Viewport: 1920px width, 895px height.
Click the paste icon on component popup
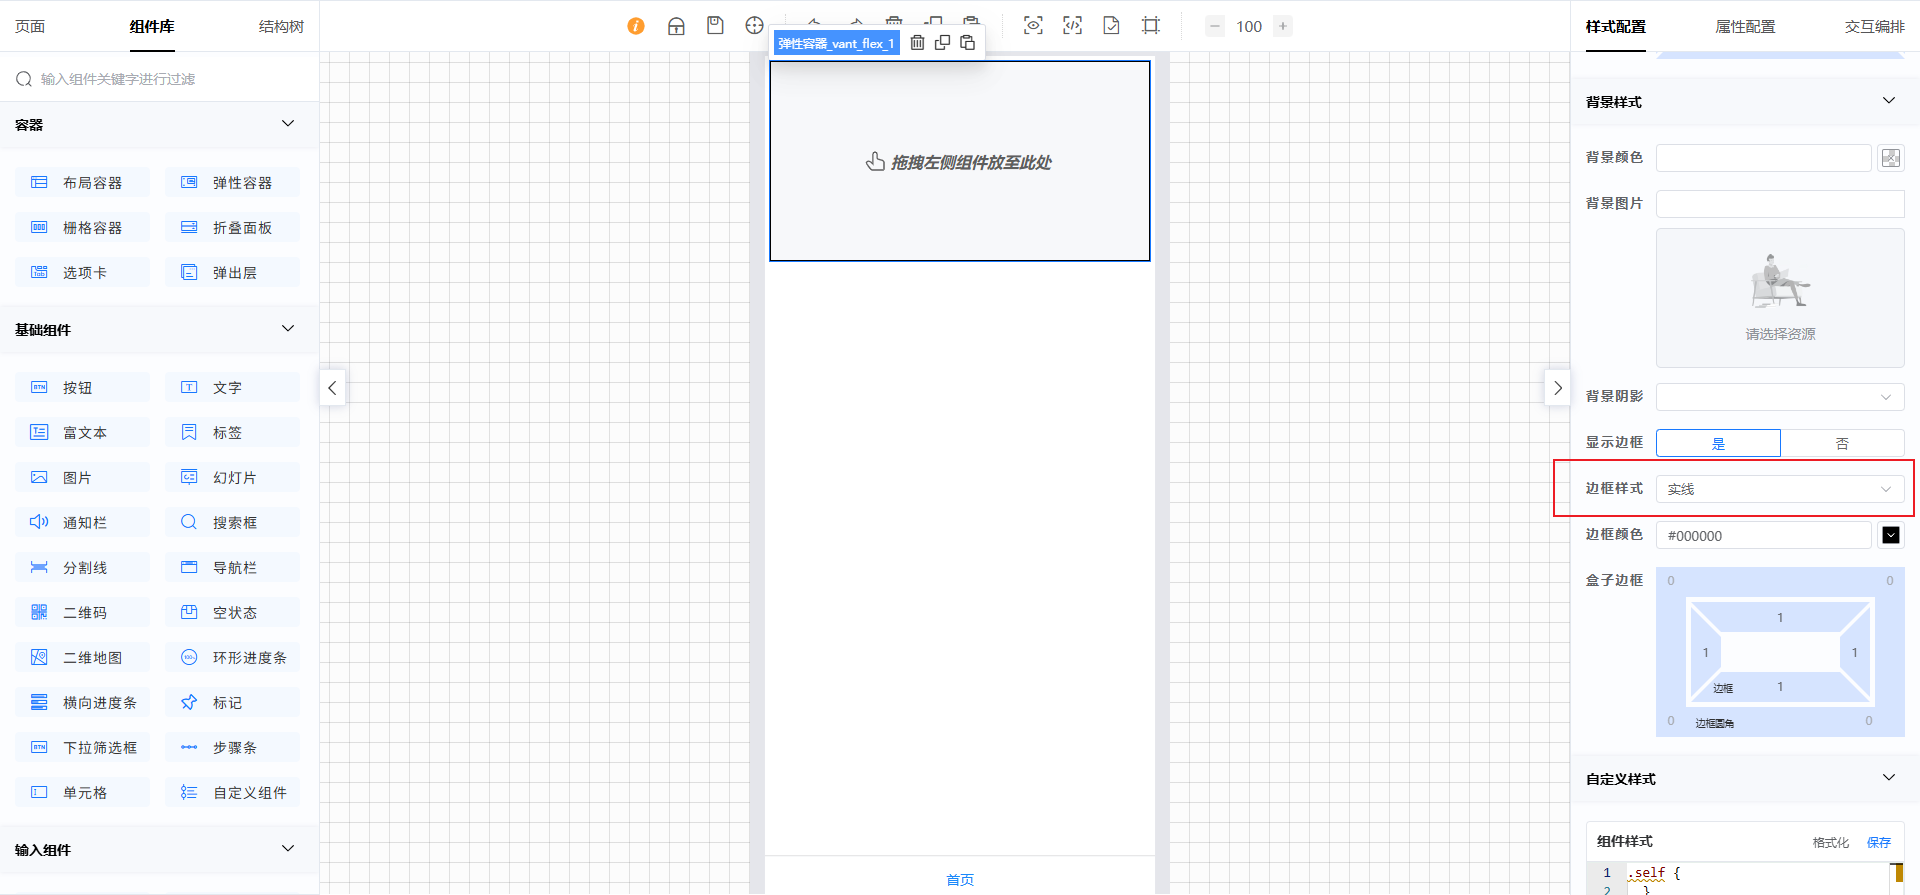coord(967,43)
